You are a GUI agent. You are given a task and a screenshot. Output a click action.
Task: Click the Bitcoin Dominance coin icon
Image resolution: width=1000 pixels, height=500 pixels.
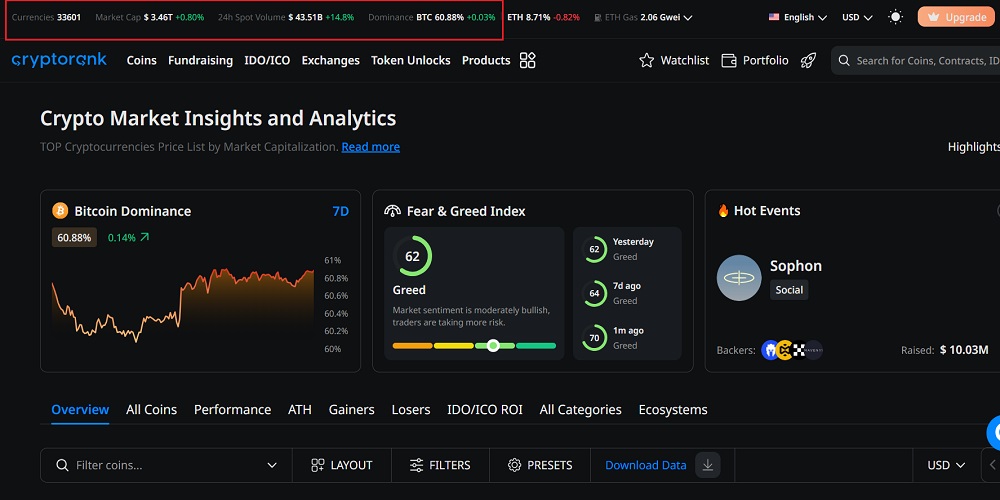coord(60,211)
